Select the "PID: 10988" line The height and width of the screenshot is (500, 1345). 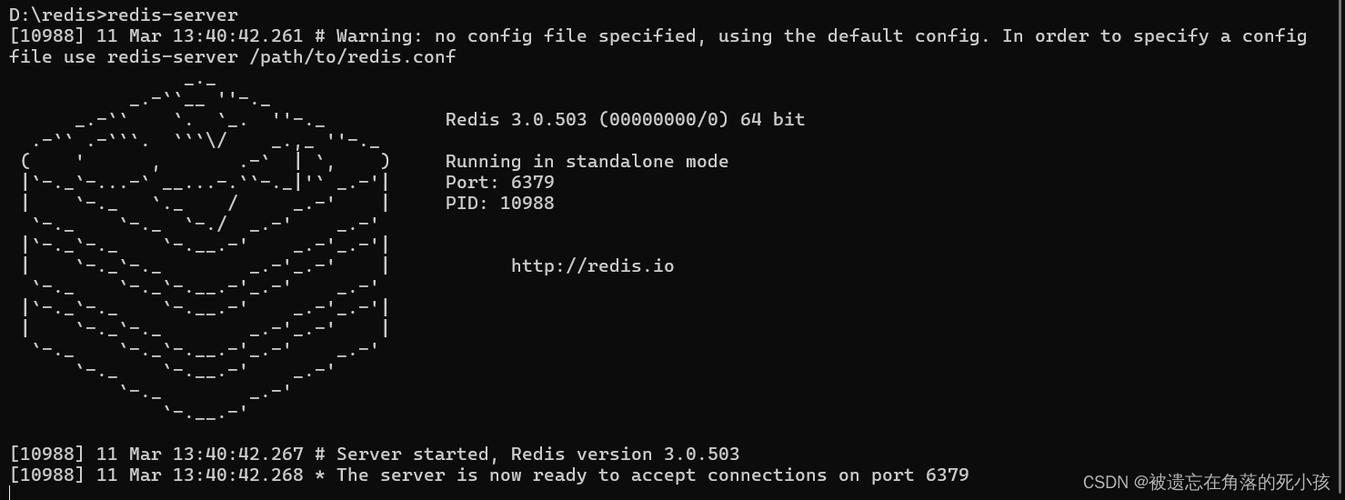[x=499, y=203]
